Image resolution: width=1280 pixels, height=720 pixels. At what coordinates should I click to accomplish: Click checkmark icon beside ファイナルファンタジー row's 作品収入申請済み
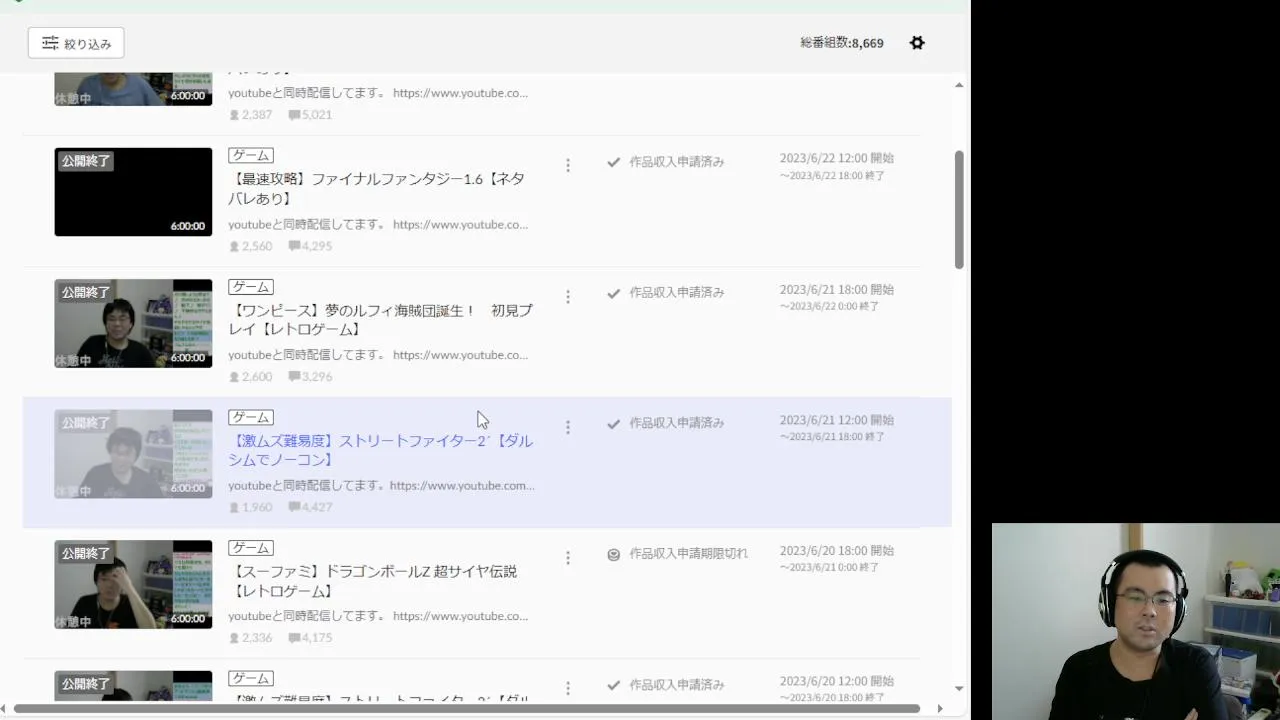pyautogui.click(x=614, y=162)
